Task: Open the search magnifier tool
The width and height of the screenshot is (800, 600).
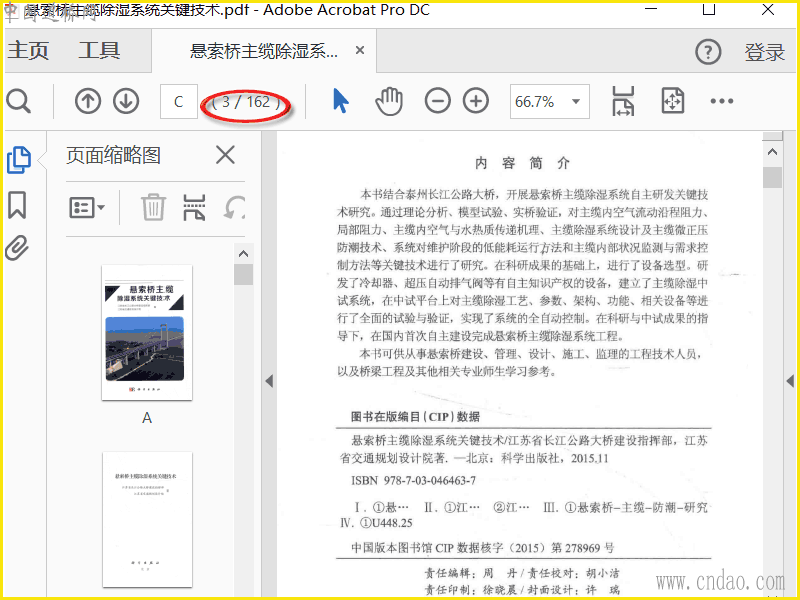Action: 19,101
